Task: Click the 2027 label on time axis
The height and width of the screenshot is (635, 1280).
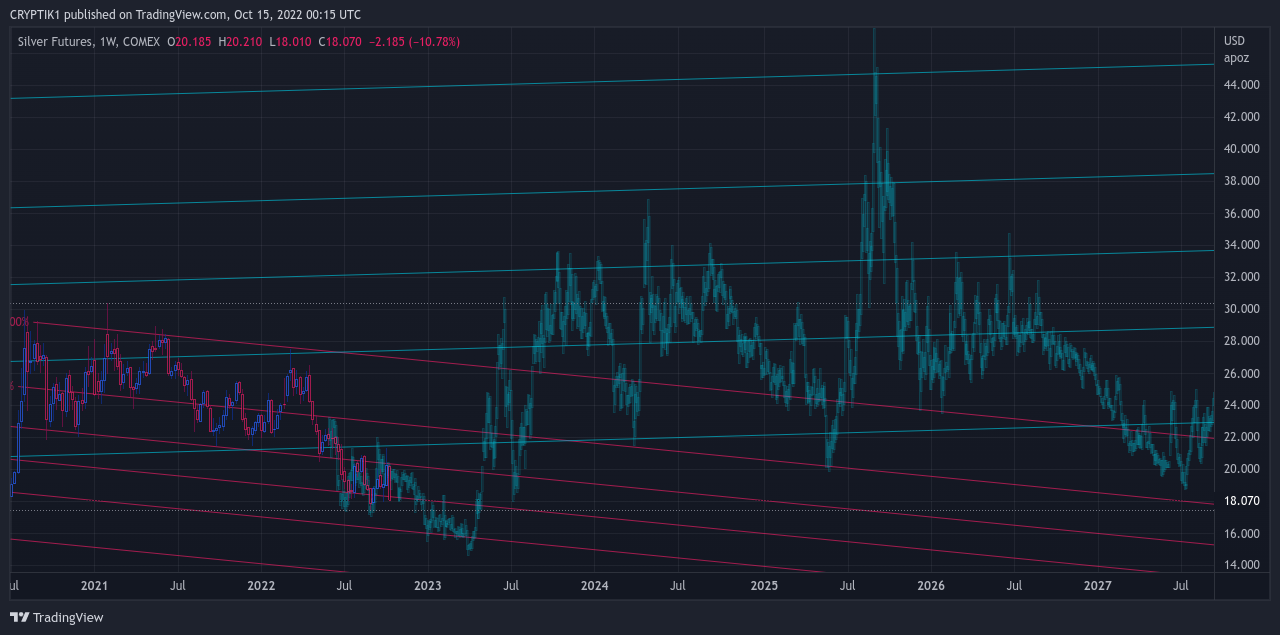Action: (x=1098, y=584)
